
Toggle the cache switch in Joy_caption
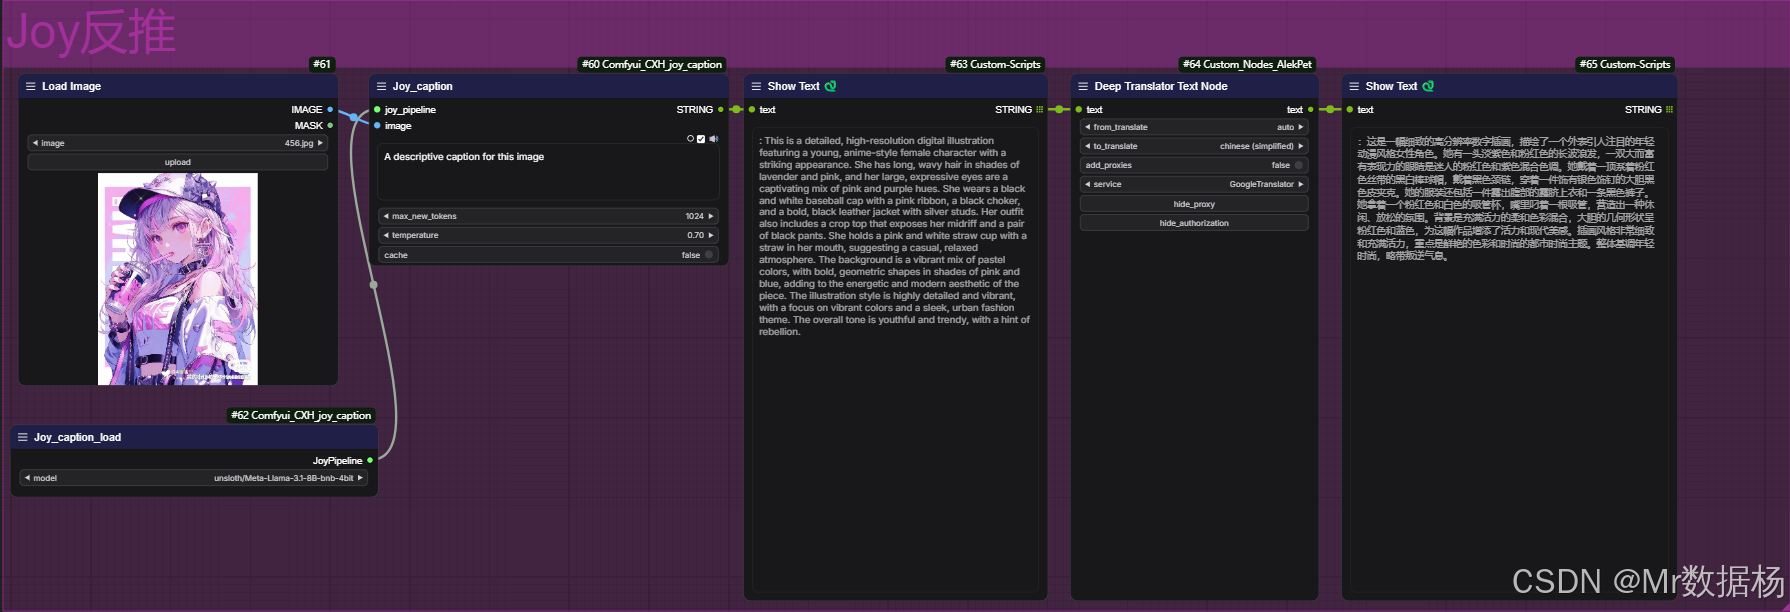tap(709, 255)
